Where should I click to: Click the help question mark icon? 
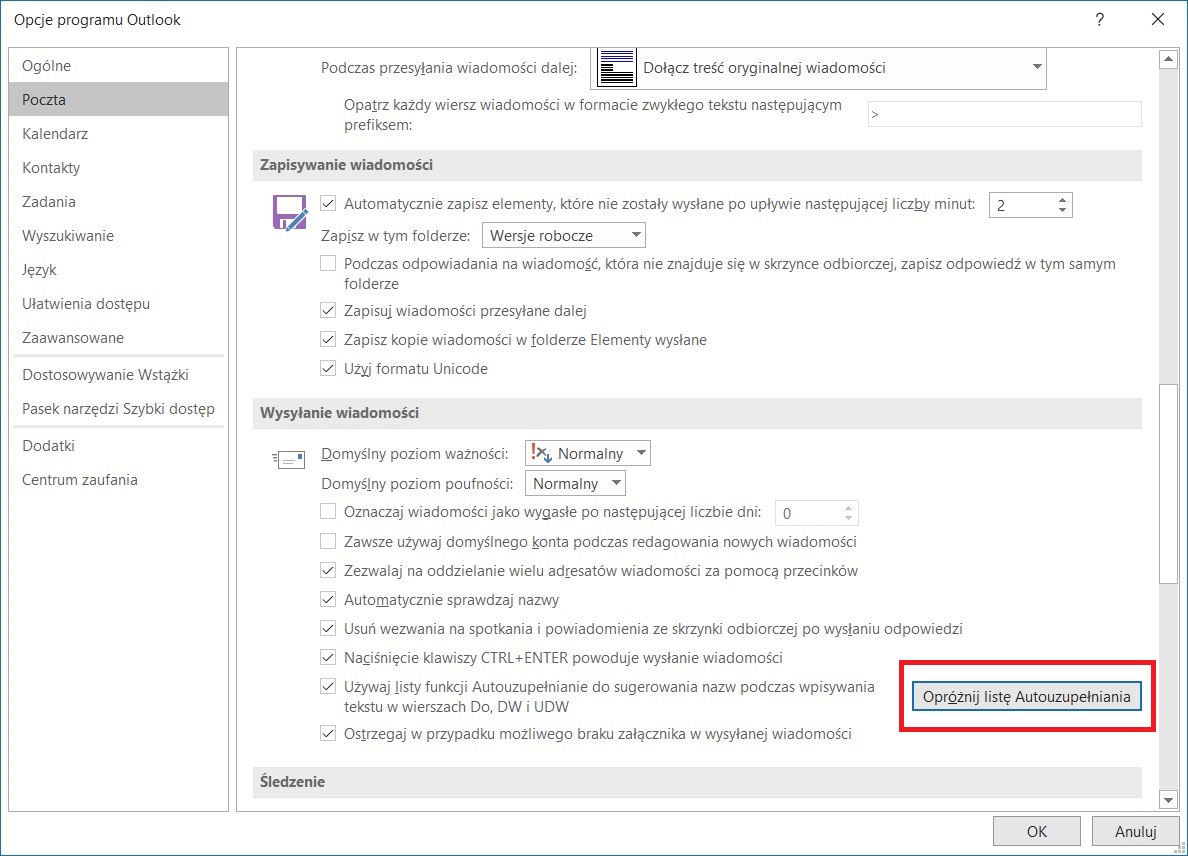[1100, 19]
